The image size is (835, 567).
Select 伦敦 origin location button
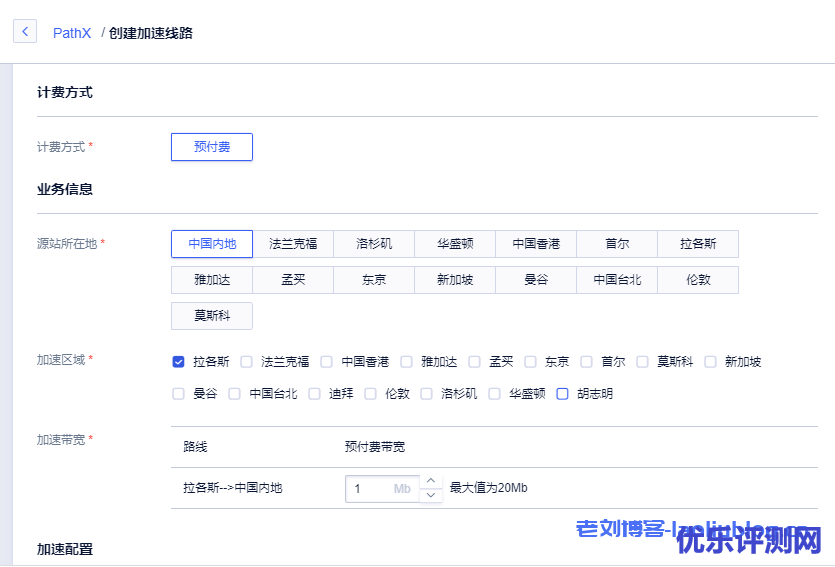pyautogui.click(x=698, y=280)
